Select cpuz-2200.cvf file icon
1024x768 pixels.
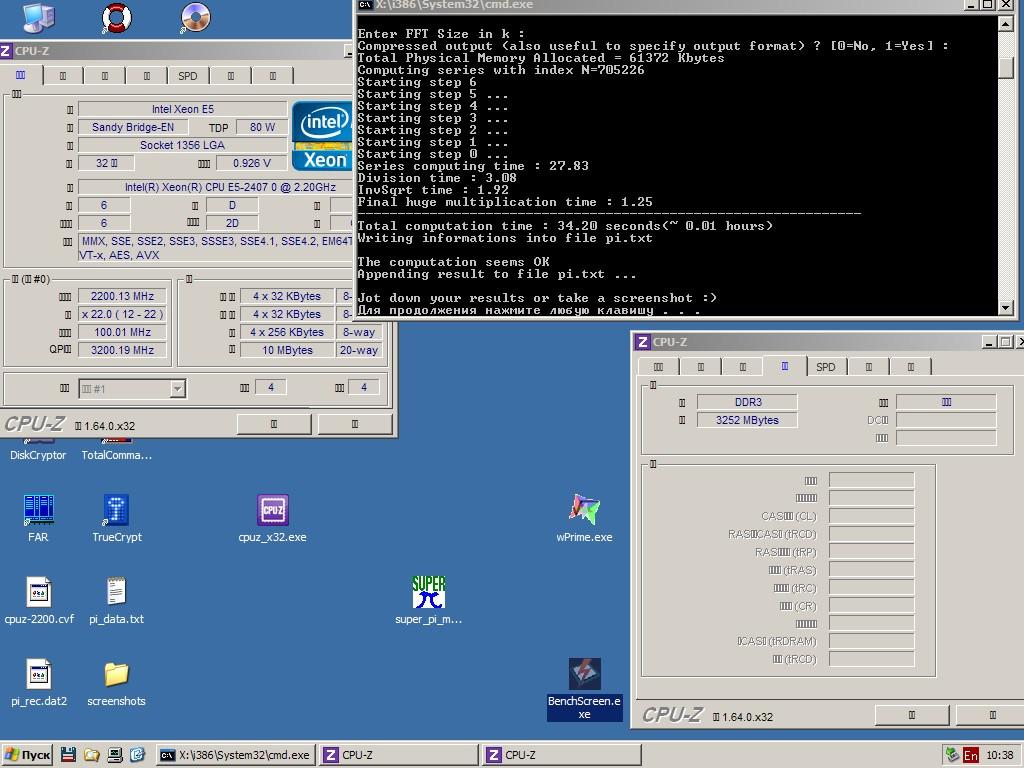(x=39, y=600)
